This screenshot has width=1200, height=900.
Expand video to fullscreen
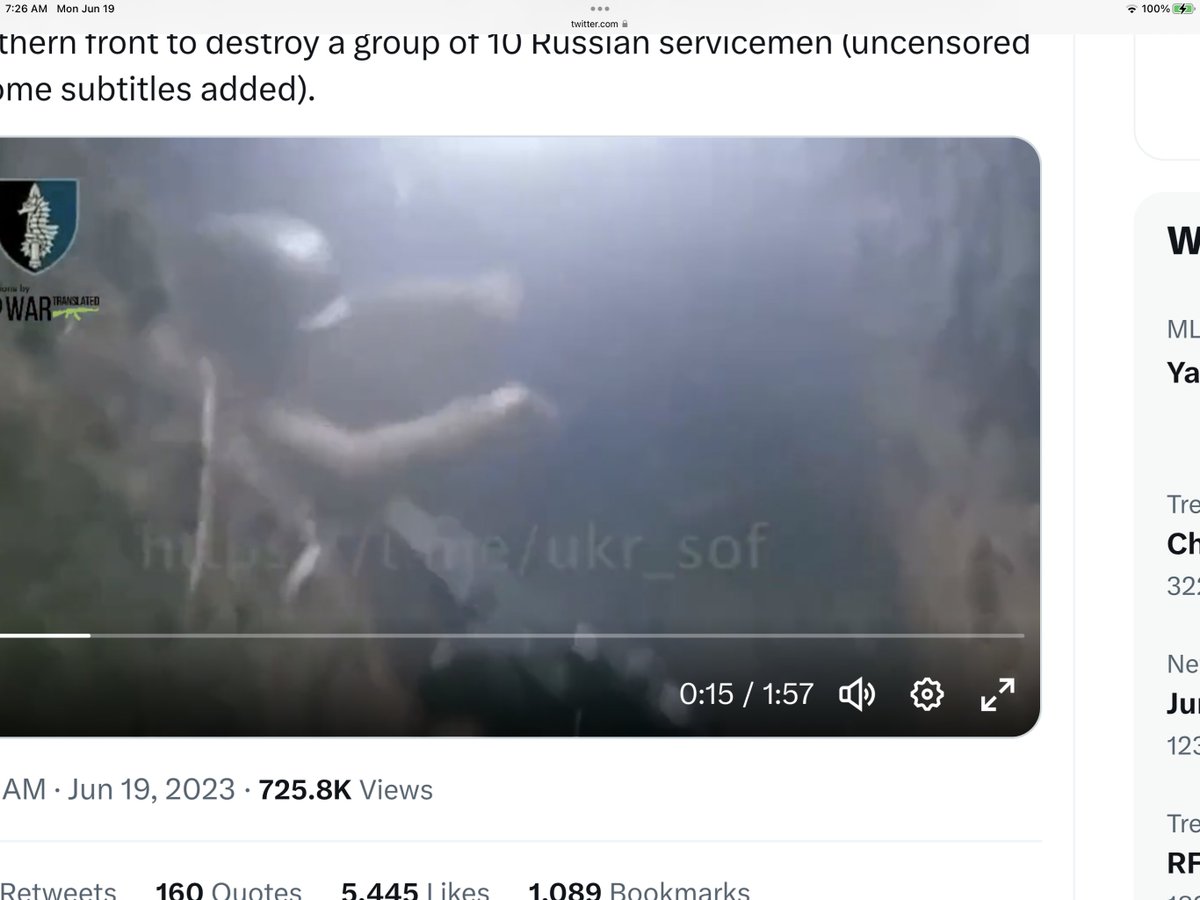997,694
